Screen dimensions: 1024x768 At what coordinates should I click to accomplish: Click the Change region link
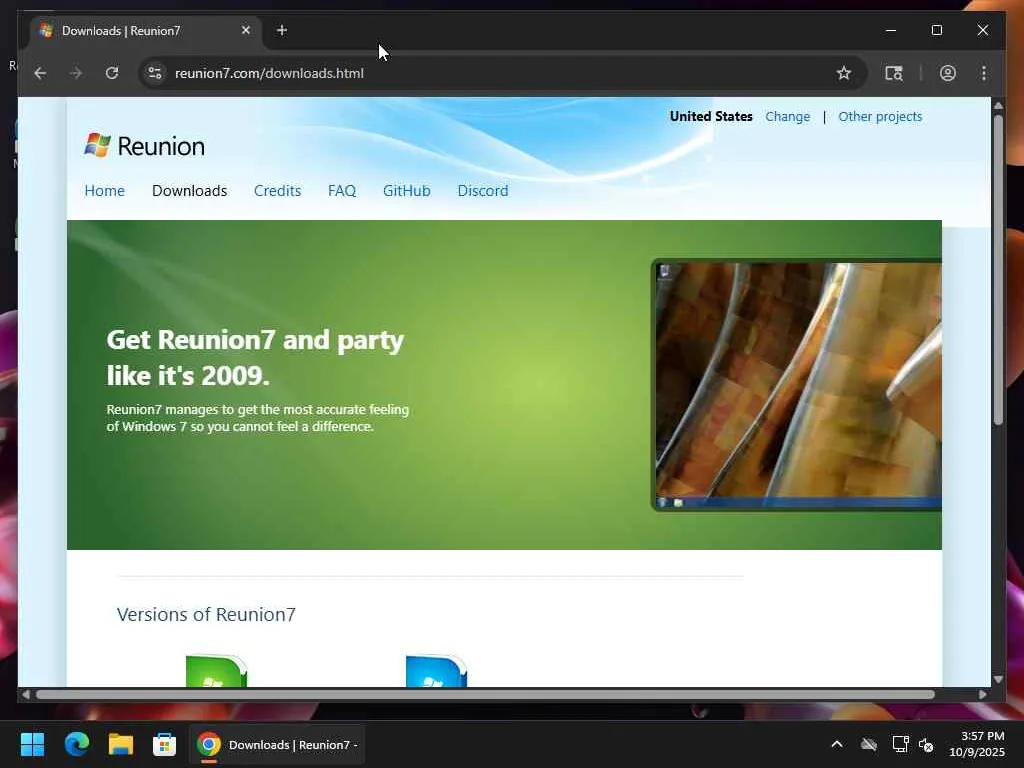pos(788,116)
